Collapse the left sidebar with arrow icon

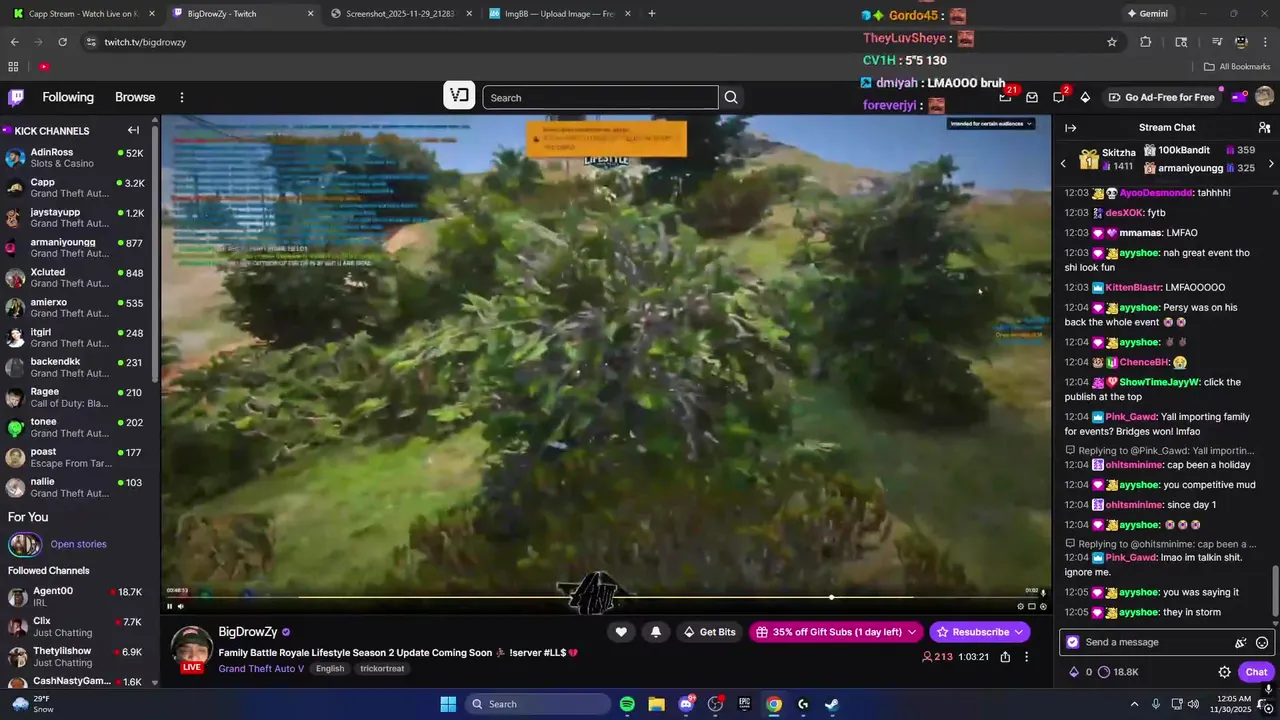[x=133, y=130]
